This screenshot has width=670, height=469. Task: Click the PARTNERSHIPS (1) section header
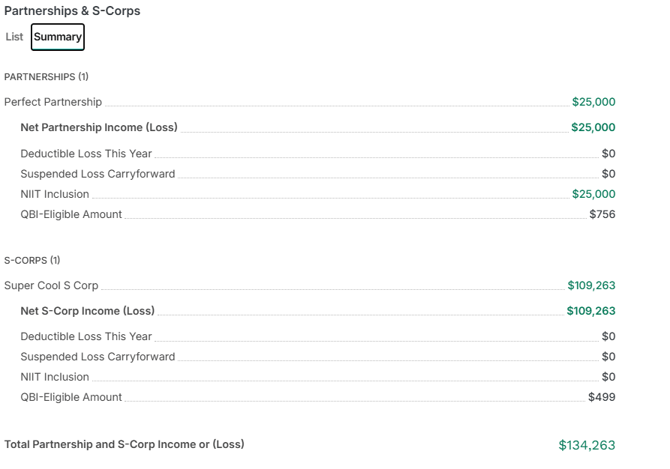(46, 77)
